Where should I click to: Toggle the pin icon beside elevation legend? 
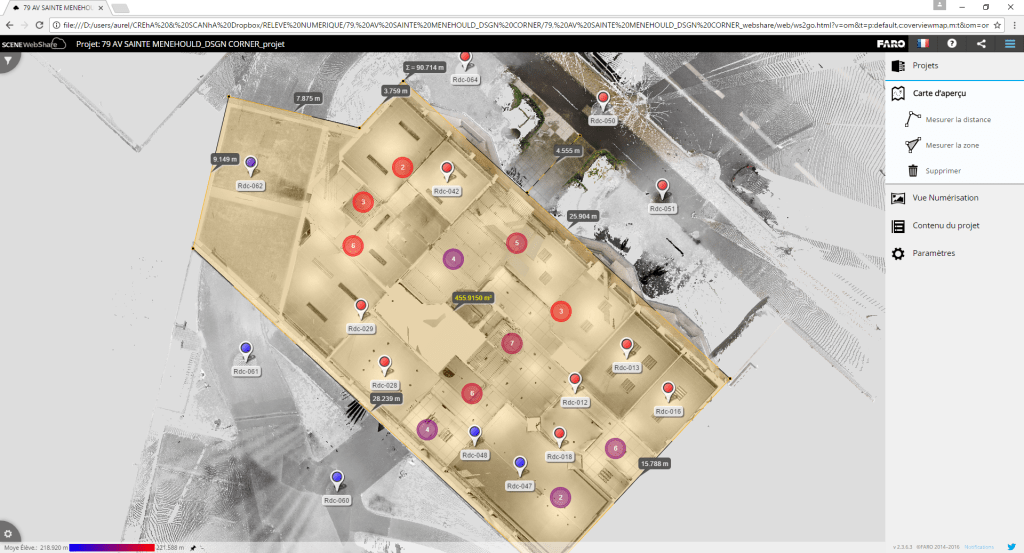point(192,548)
